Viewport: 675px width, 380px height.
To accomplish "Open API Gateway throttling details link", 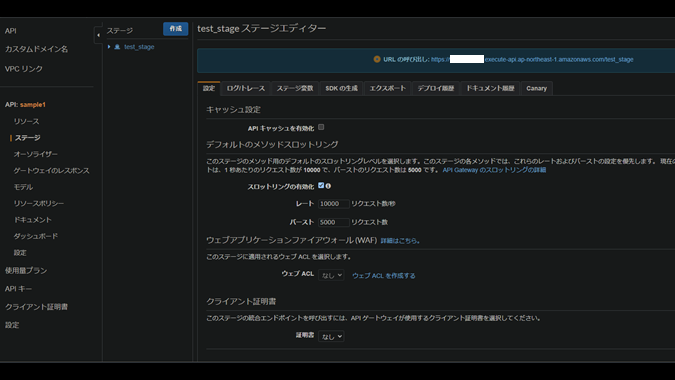I will click(494, 170).
